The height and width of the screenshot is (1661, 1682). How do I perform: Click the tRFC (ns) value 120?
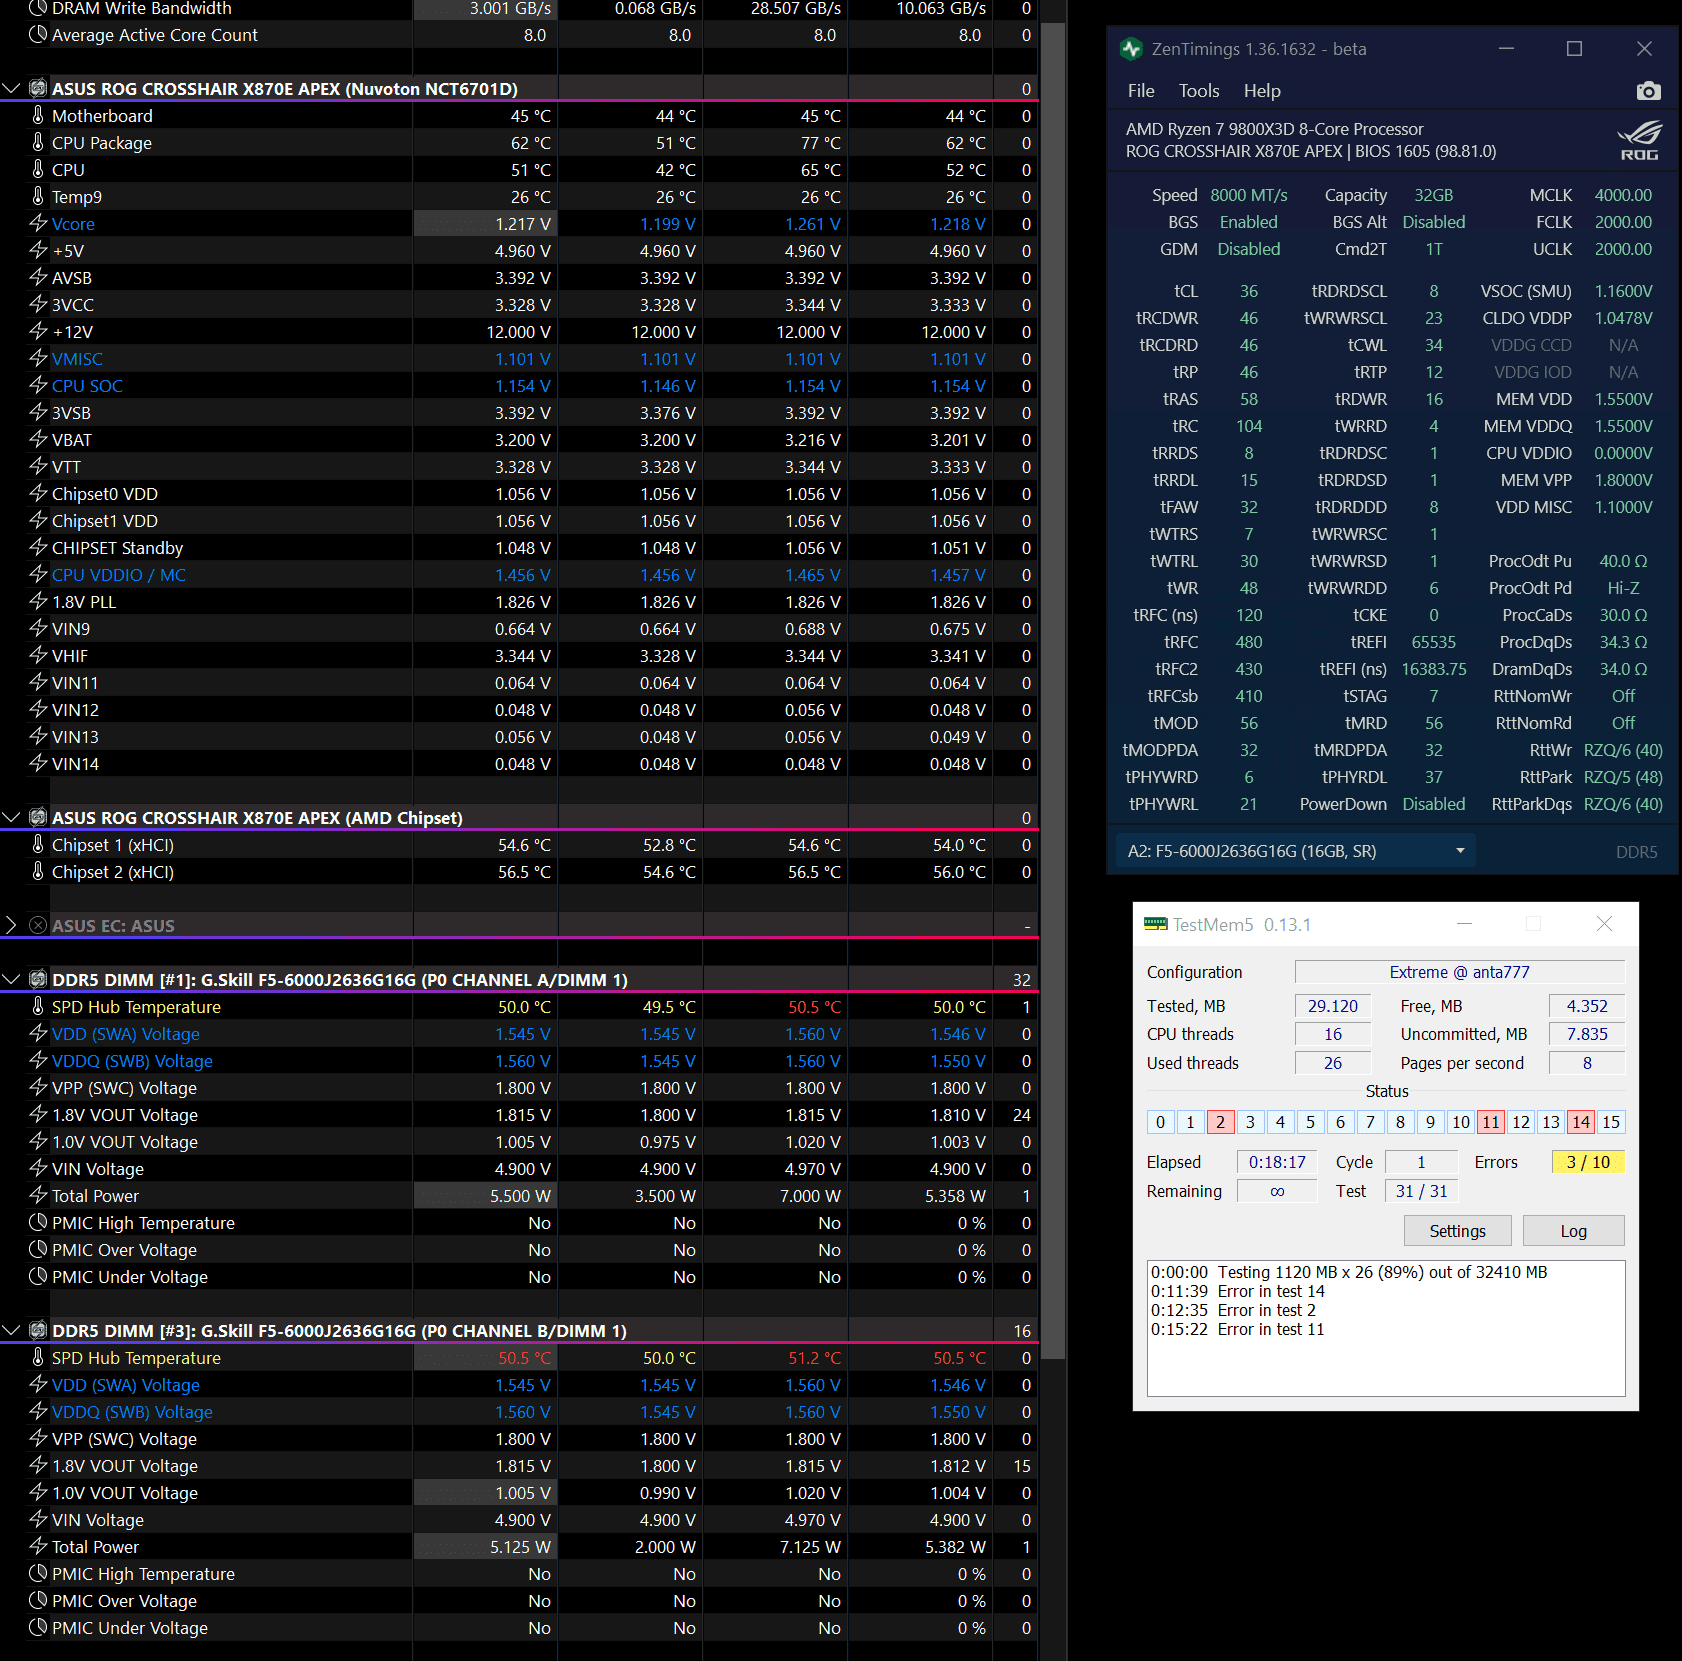pyautogui.click(x=1249, y=615)
